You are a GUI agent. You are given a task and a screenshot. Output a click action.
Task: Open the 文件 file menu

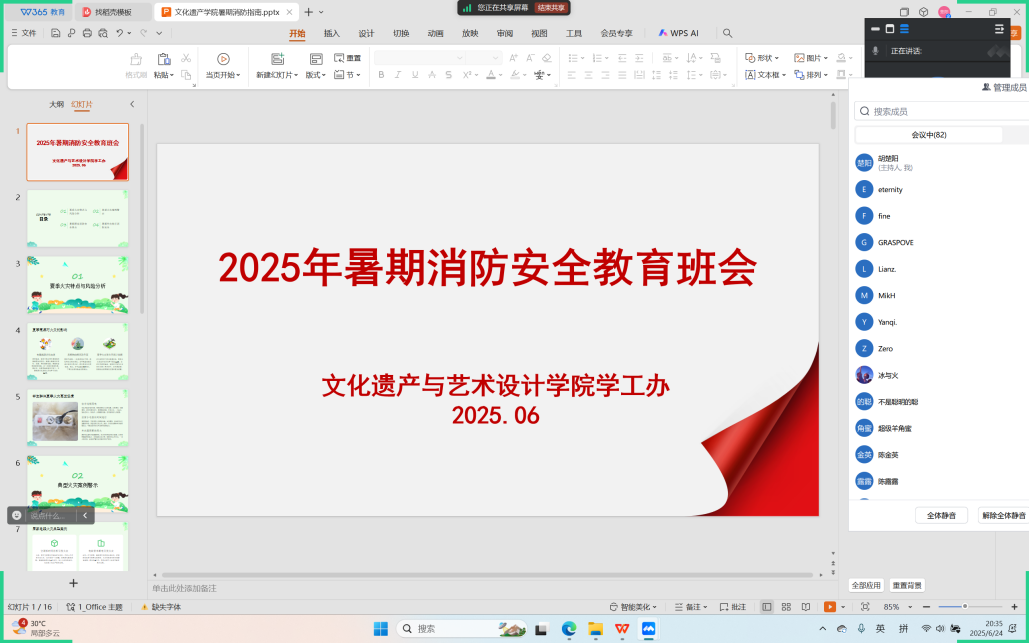click(24, 33)
